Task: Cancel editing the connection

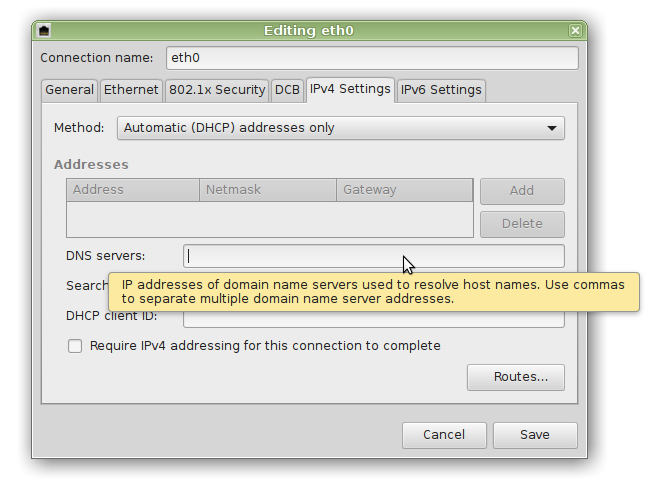Action: point(444,435)
